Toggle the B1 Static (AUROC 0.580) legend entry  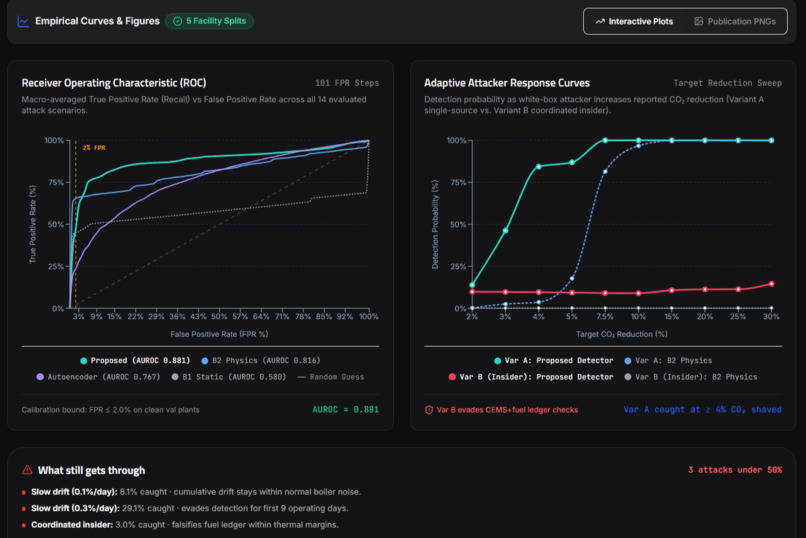point(229,377)
